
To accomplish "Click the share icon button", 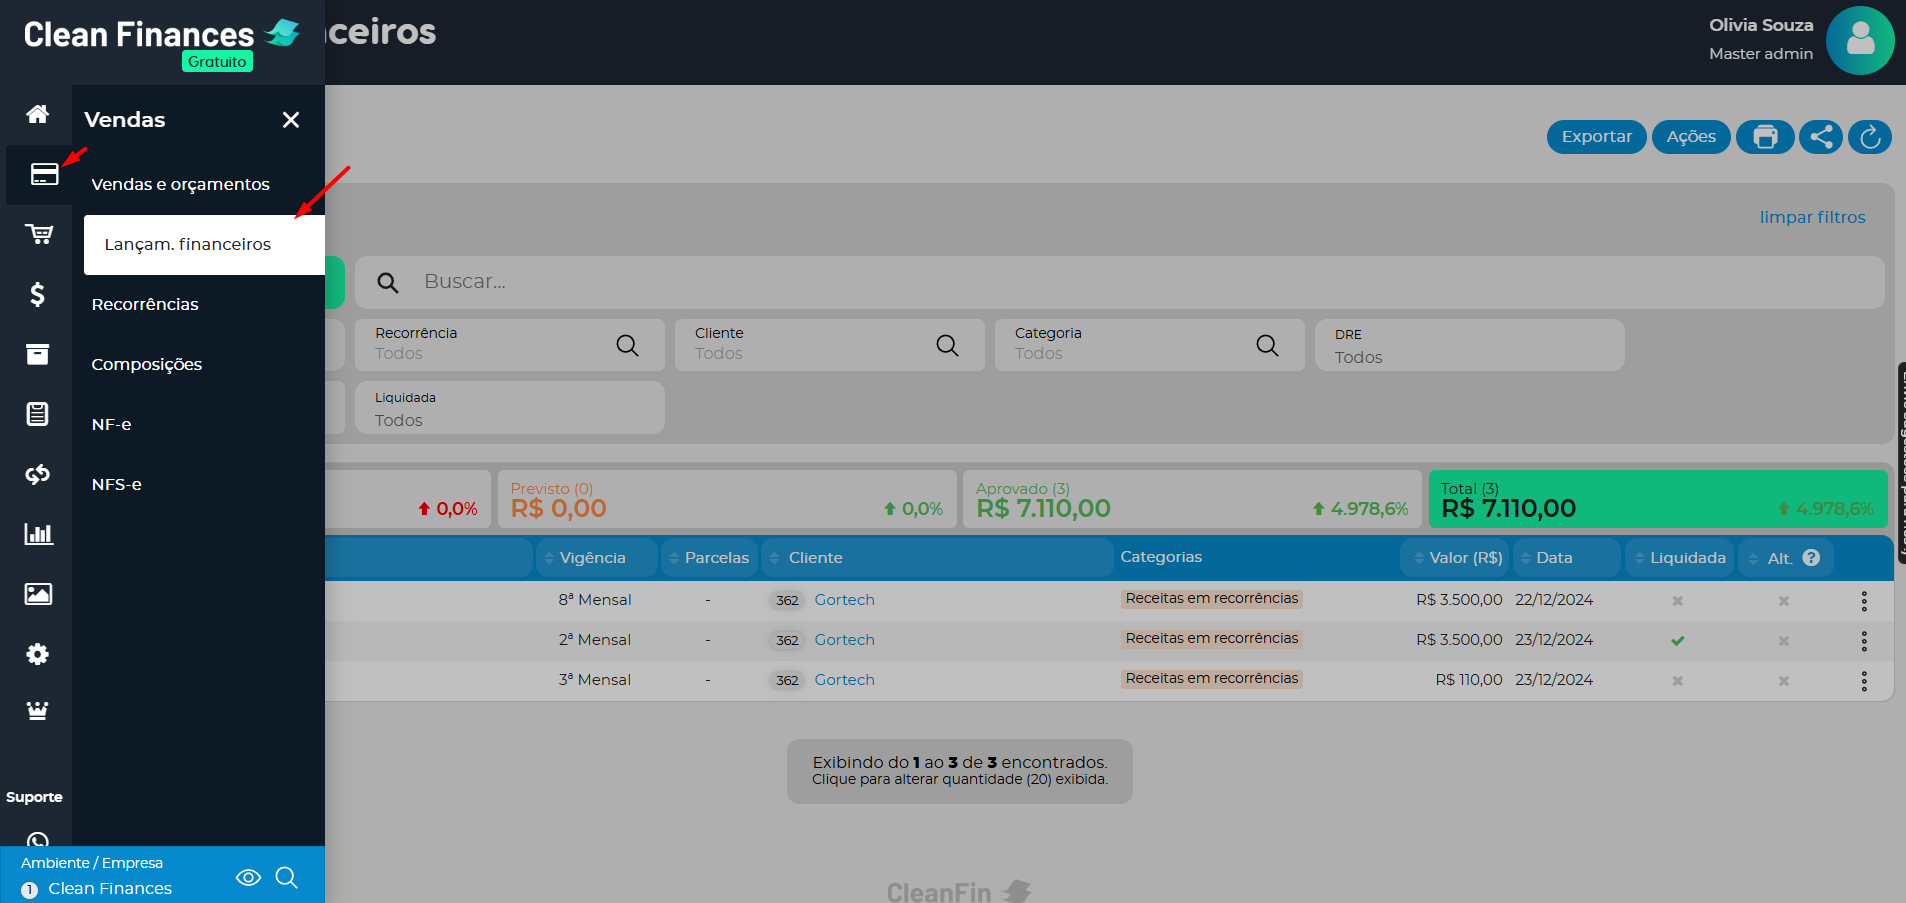I will [x=1821, y=137].
